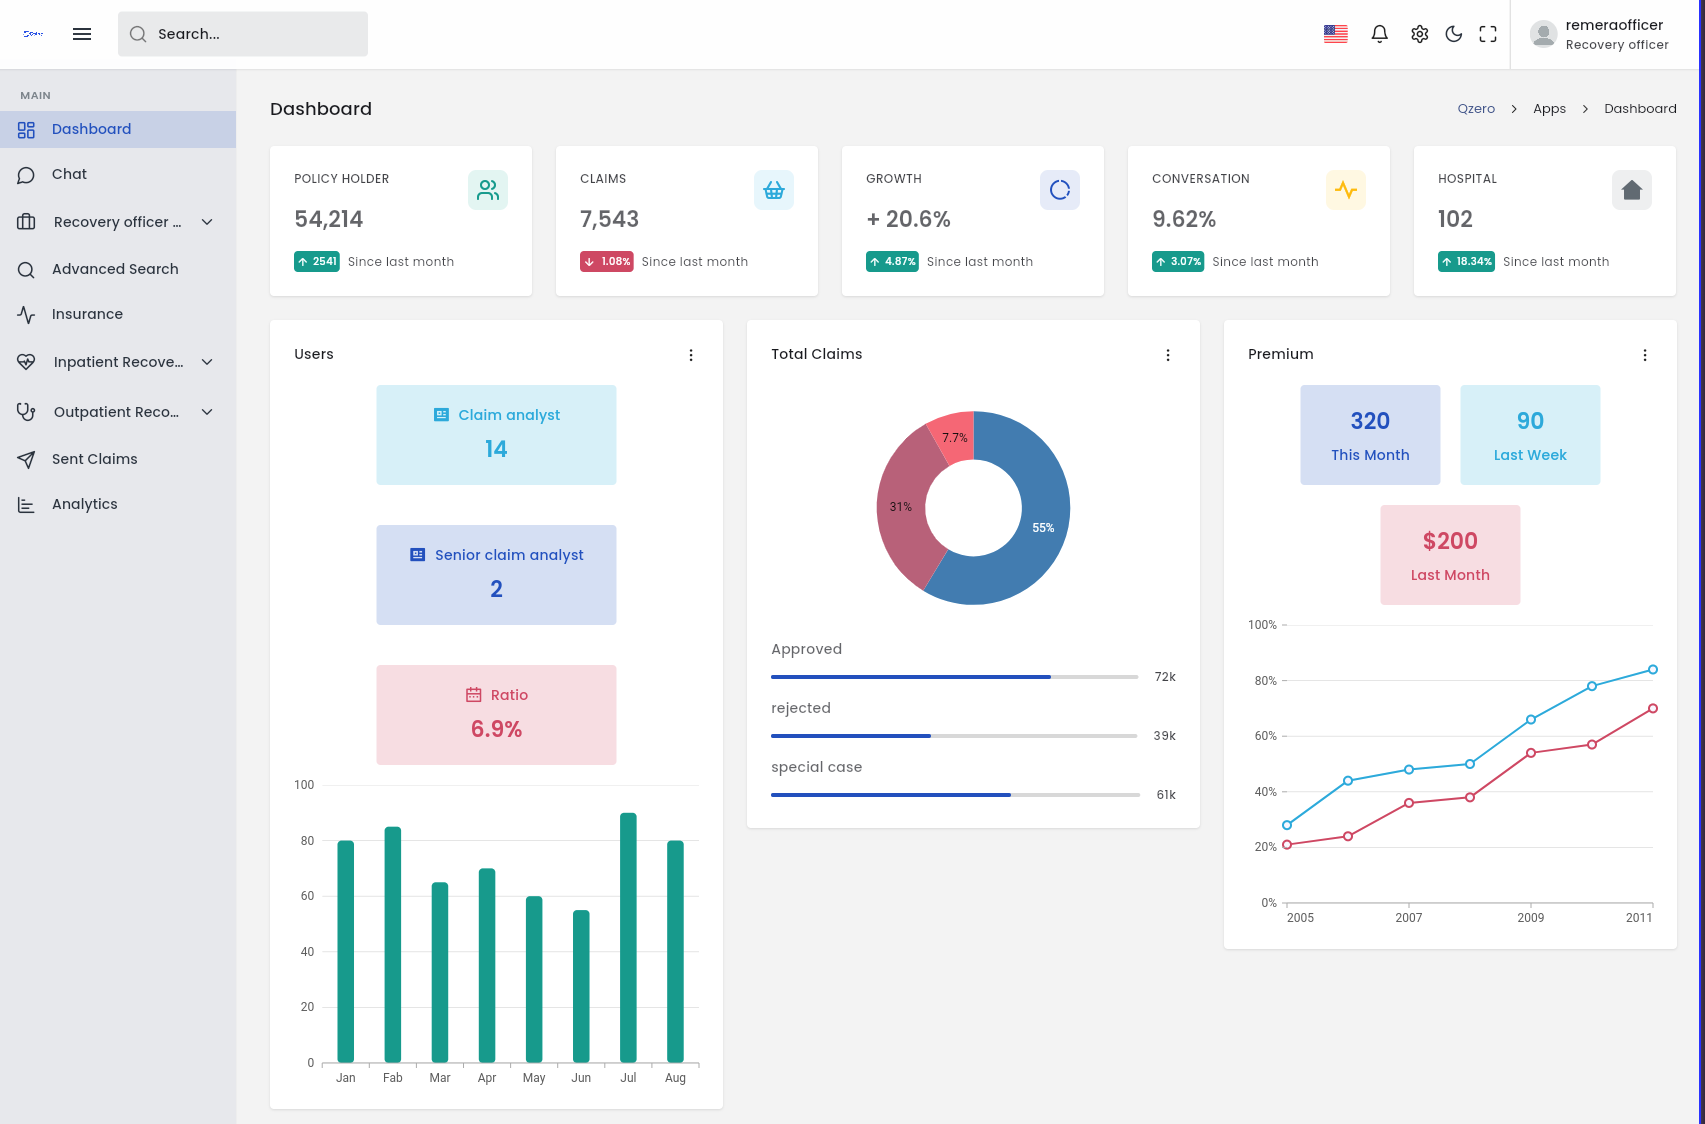This screenshot has height=1124, width=1705.
Task: Open the Chat section in sidebar
Action: coord(69,174)
